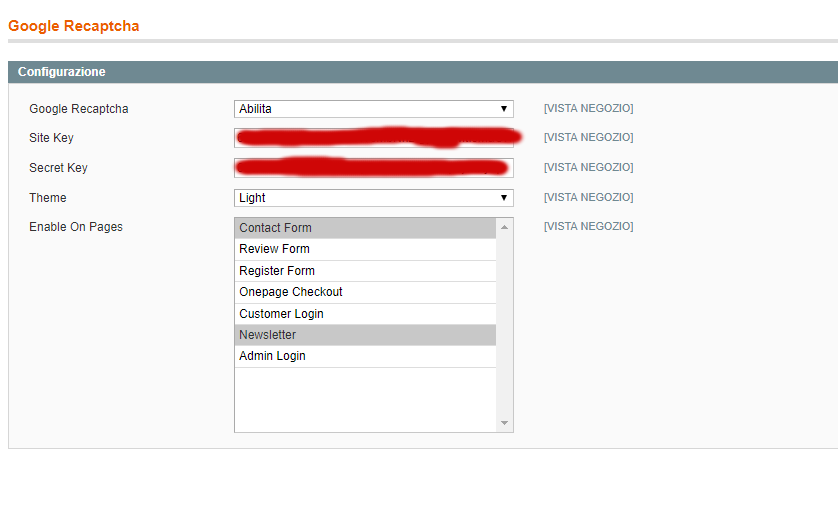Screen dimensions: 838x512
Task: Select Review Form in the pages list
Action: 365,249
